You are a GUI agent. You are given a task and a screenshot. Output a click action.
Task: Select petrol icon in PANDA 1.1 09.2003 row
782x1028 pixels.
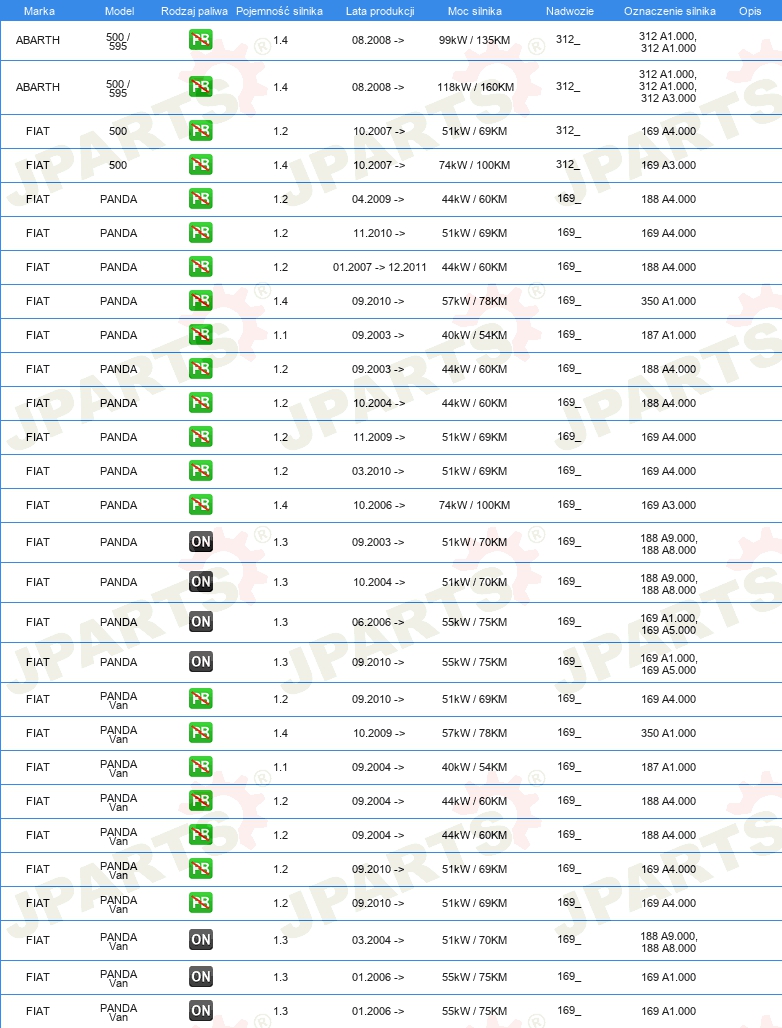201,335
